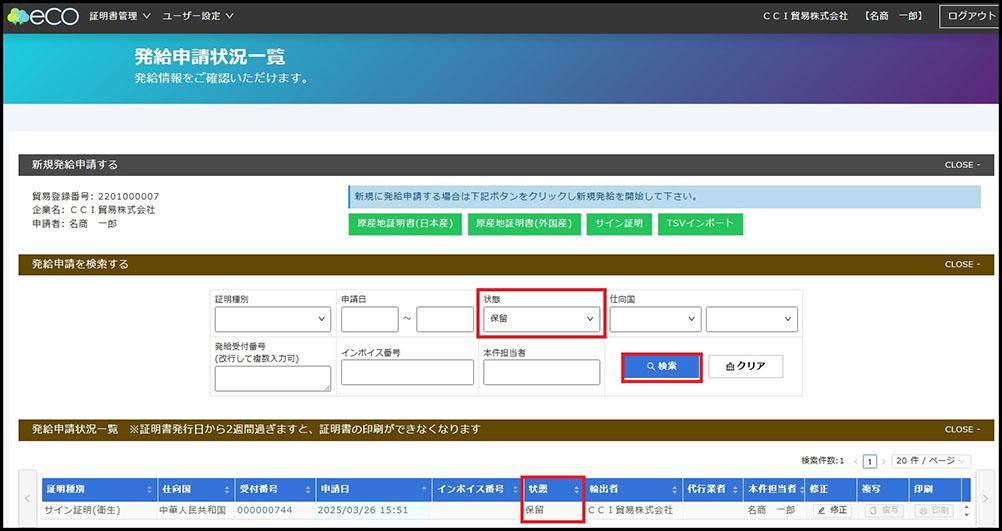Open the 証明種別 dropdown

tap(273, 319)
